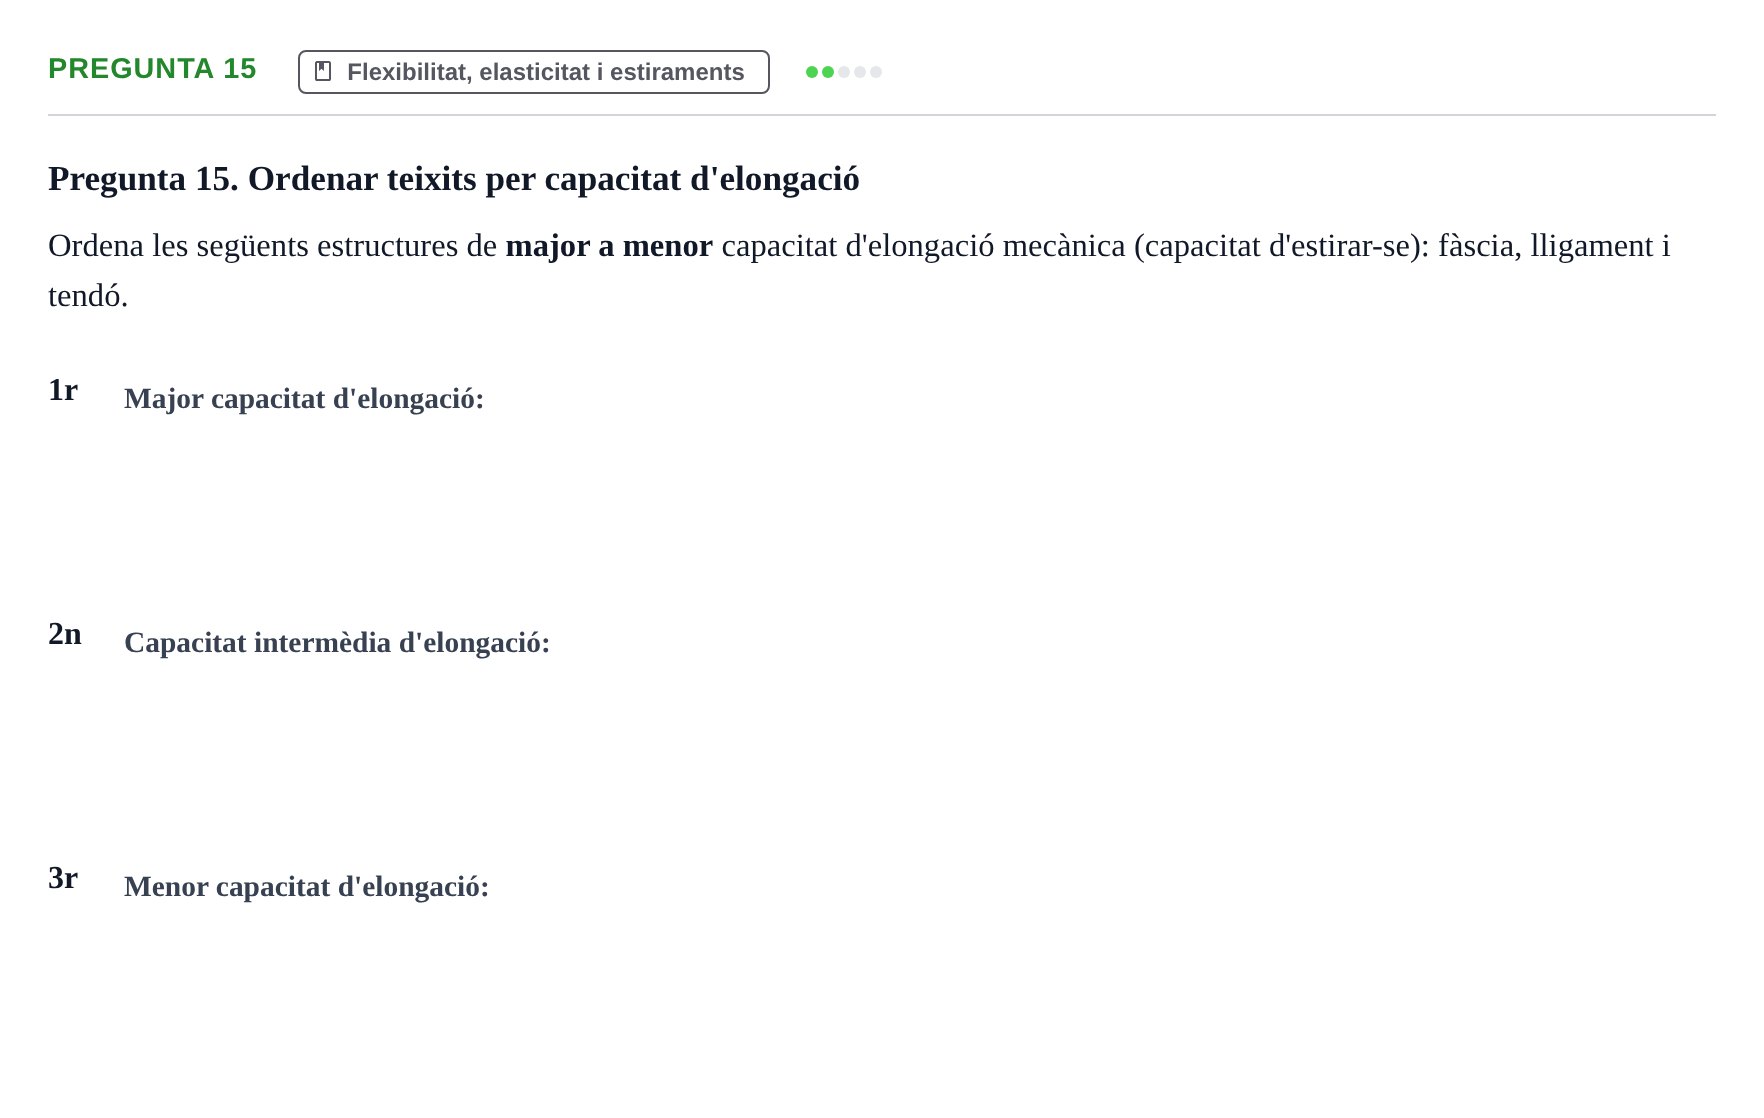Select the question title heading text
1764x1118 pixels.
(454, 179)
